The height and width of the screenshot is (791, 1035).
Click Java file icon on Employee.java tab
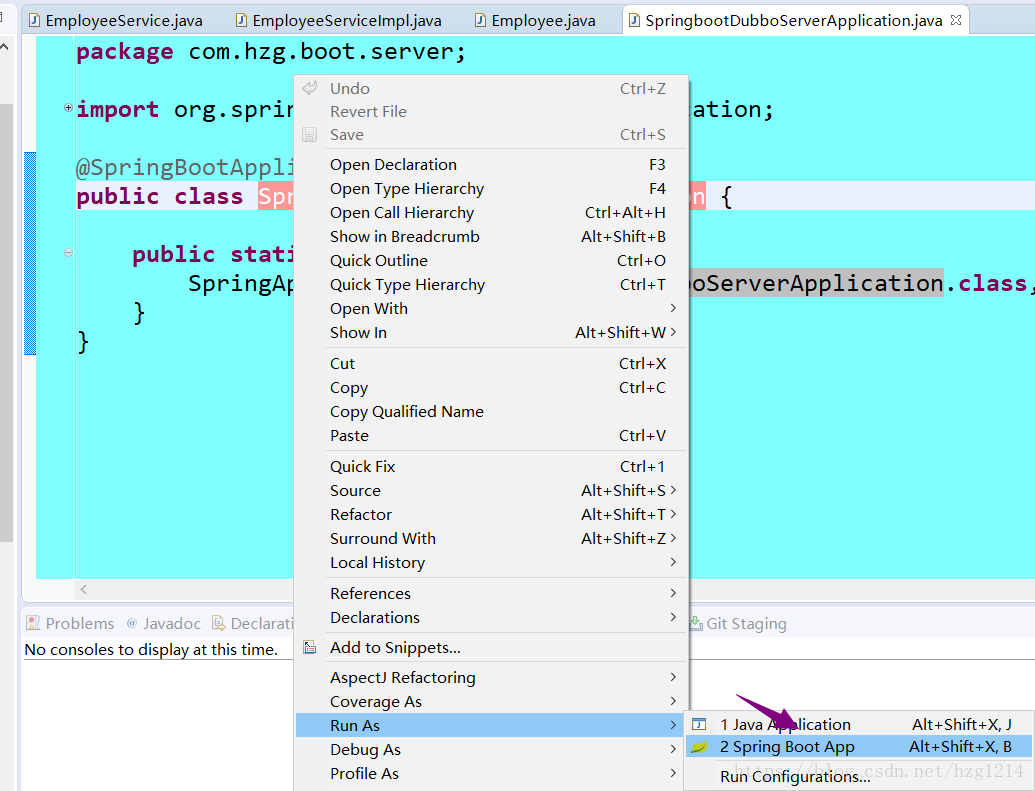click(x=481, y=20)
